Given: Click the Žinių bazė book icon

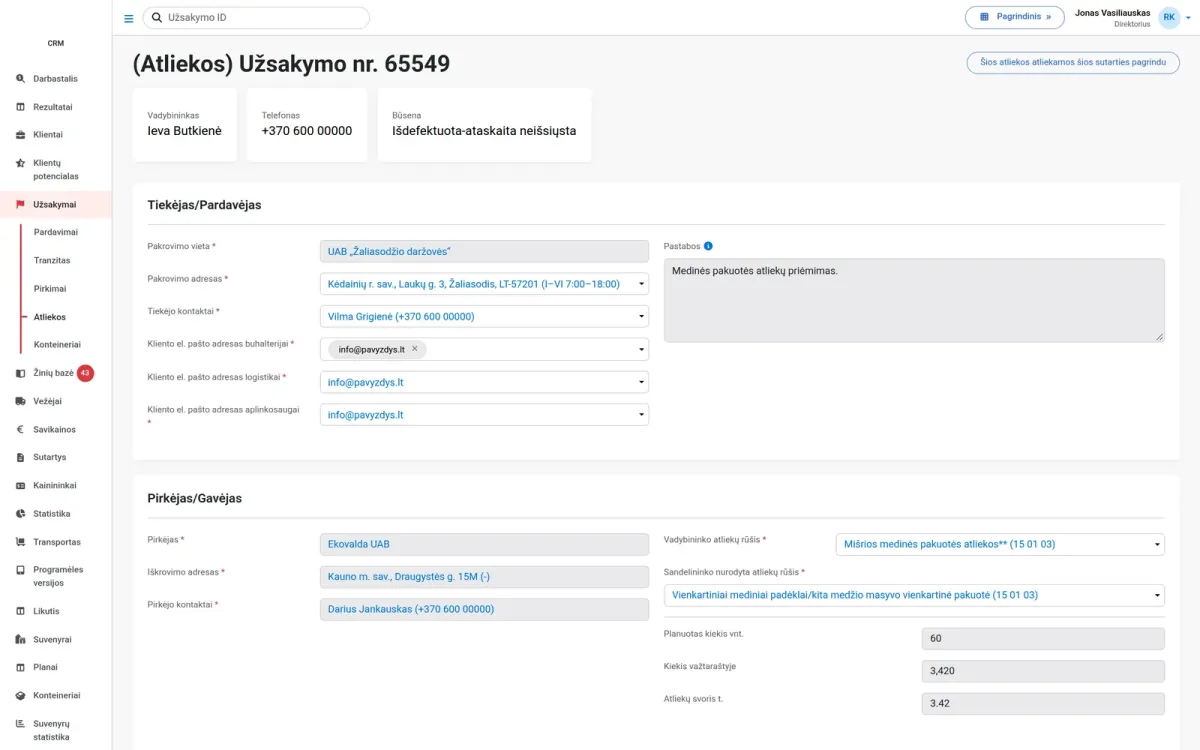Looking at the screenshot, I should click(x=20, y=373).
